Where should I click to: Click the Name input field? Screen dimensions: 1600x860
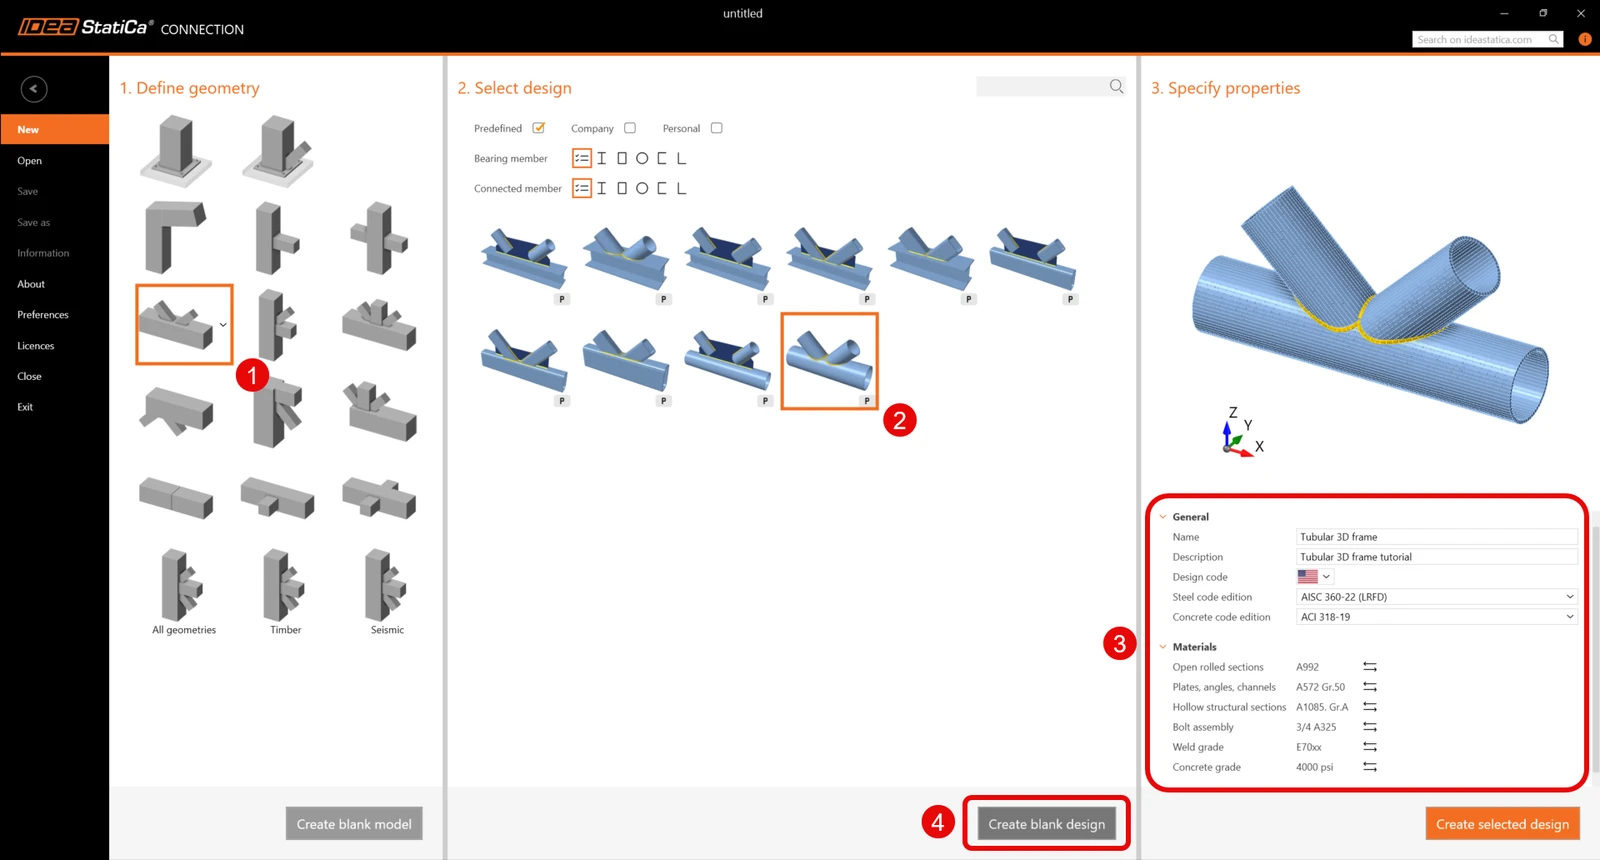(1437, 537)
